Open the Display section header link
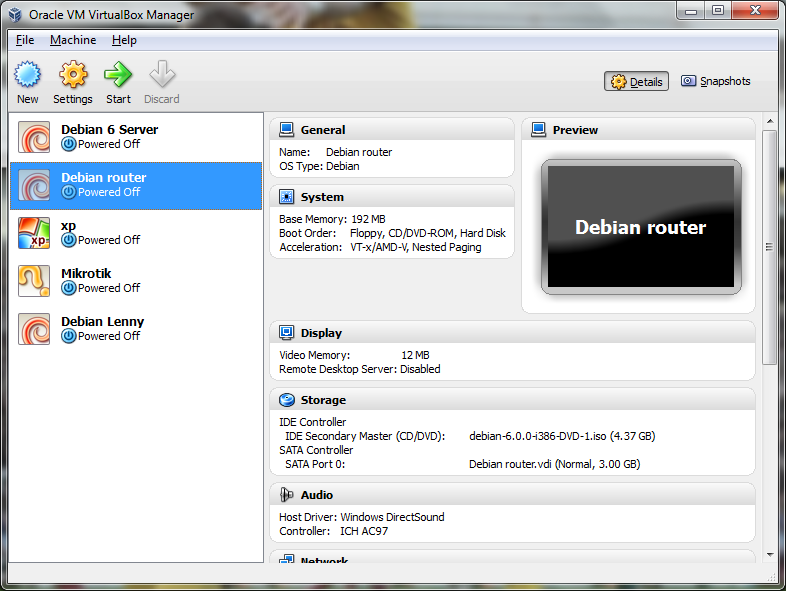Image resolution: width=786 pixels, height=591 pixels. (x=321, y=333)
